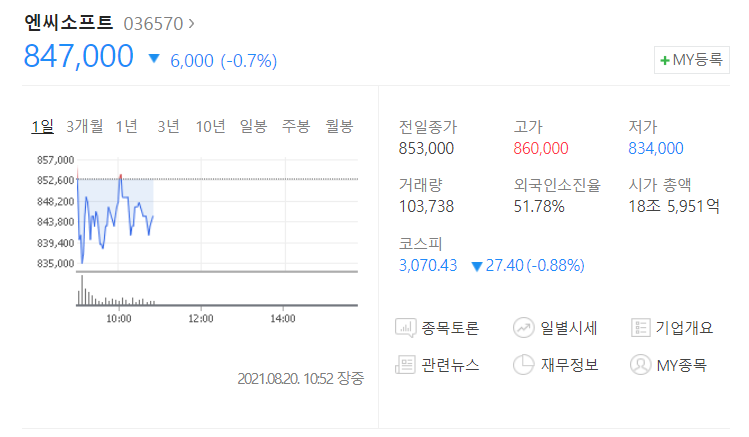This screenshot has width=749, height=437.
Task: Click the 14:00 time axis label
Action: tap(283, 319)
